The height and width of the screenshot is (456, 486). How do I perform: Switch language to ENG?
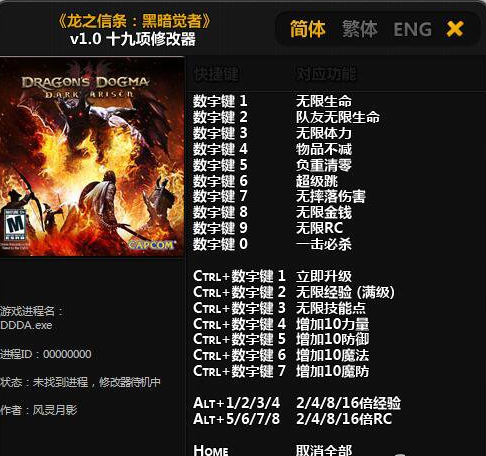(413, 29)
